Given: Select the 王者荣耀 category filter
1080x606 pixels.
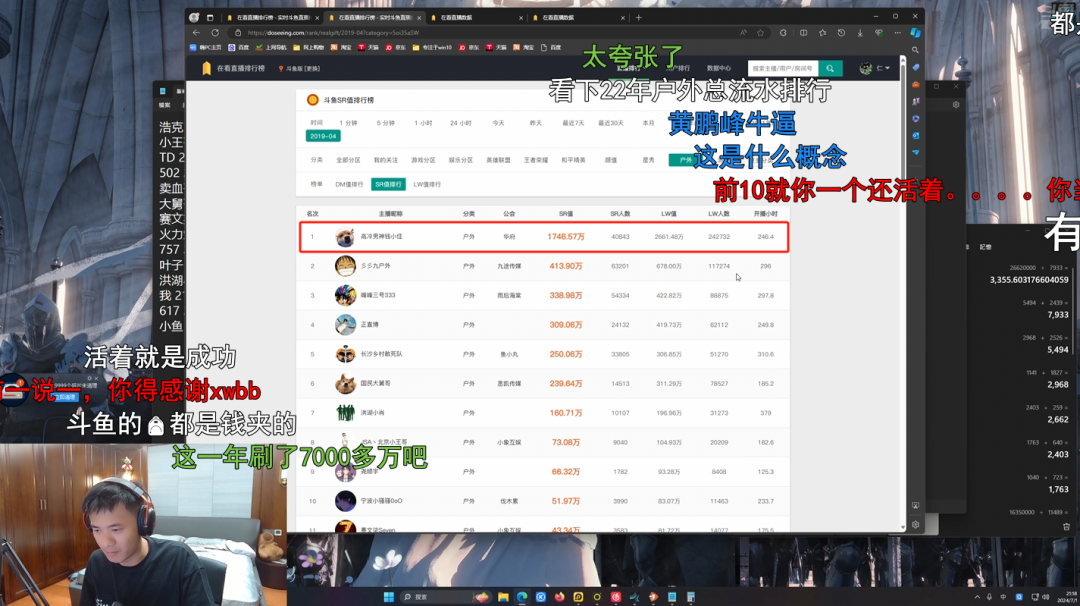Looking at the screenshot, I should [536, 160].
